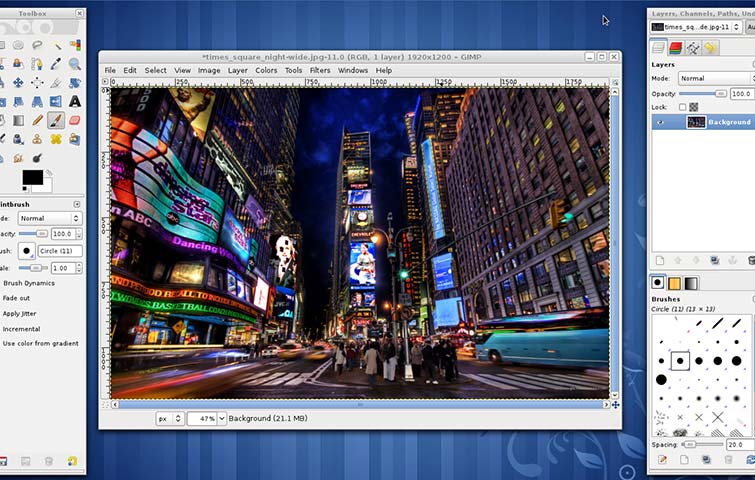Screen dimensions: 755x480
Task: Select the Foreground Select tool
Action: tap(18, 64)
